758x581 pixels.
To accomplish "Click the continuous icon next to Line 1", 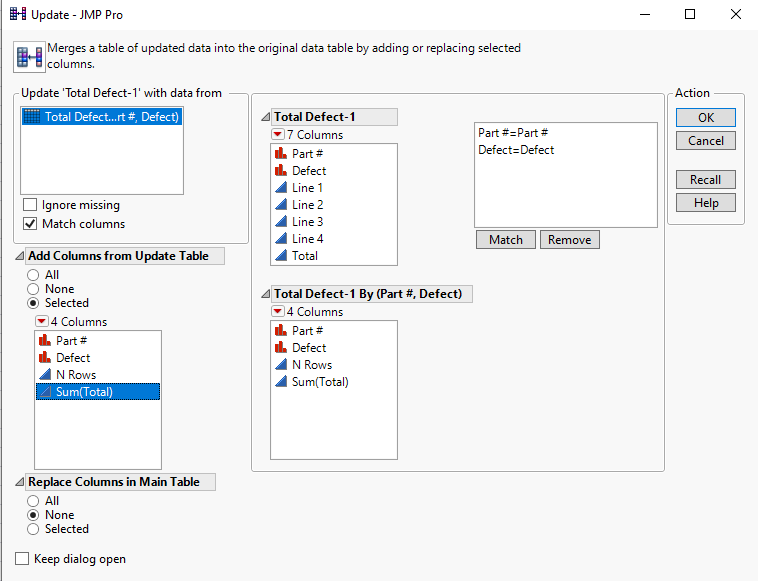I will 281,188.
